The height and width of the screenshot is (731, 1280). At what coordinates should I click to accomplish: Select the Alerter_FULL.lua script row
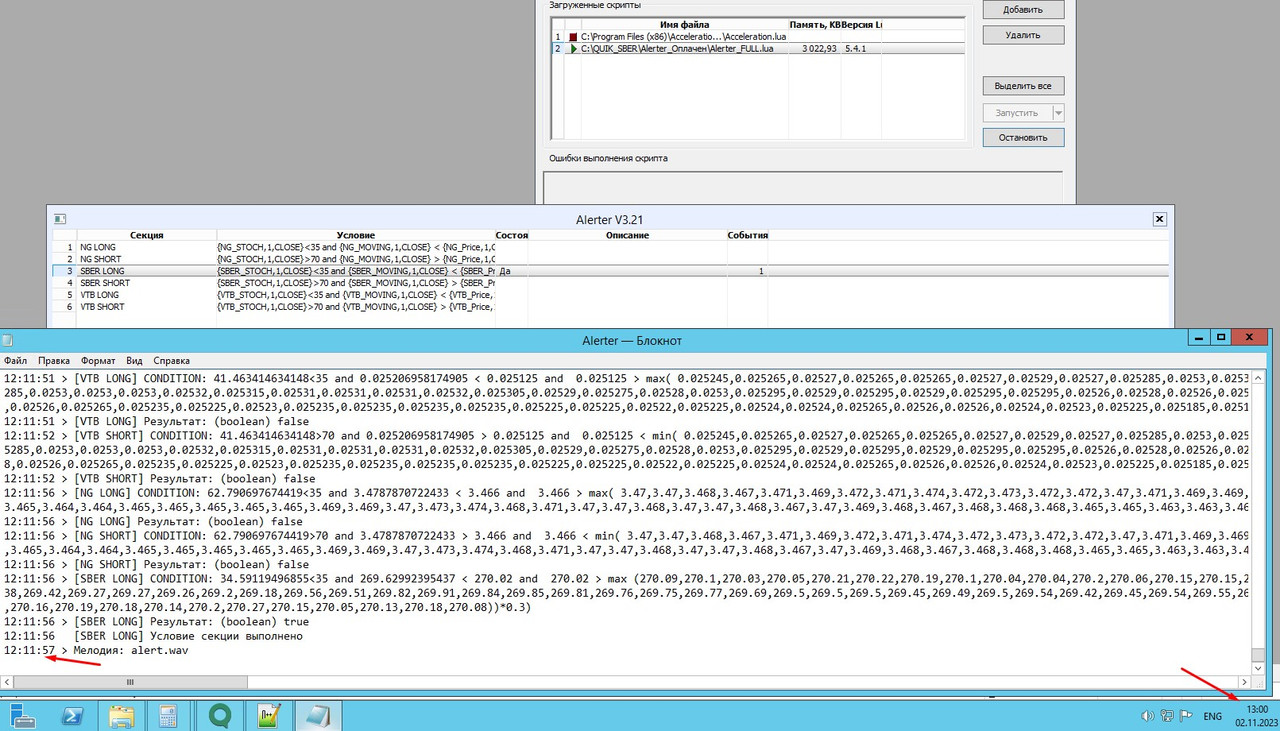tap(758, 48)
